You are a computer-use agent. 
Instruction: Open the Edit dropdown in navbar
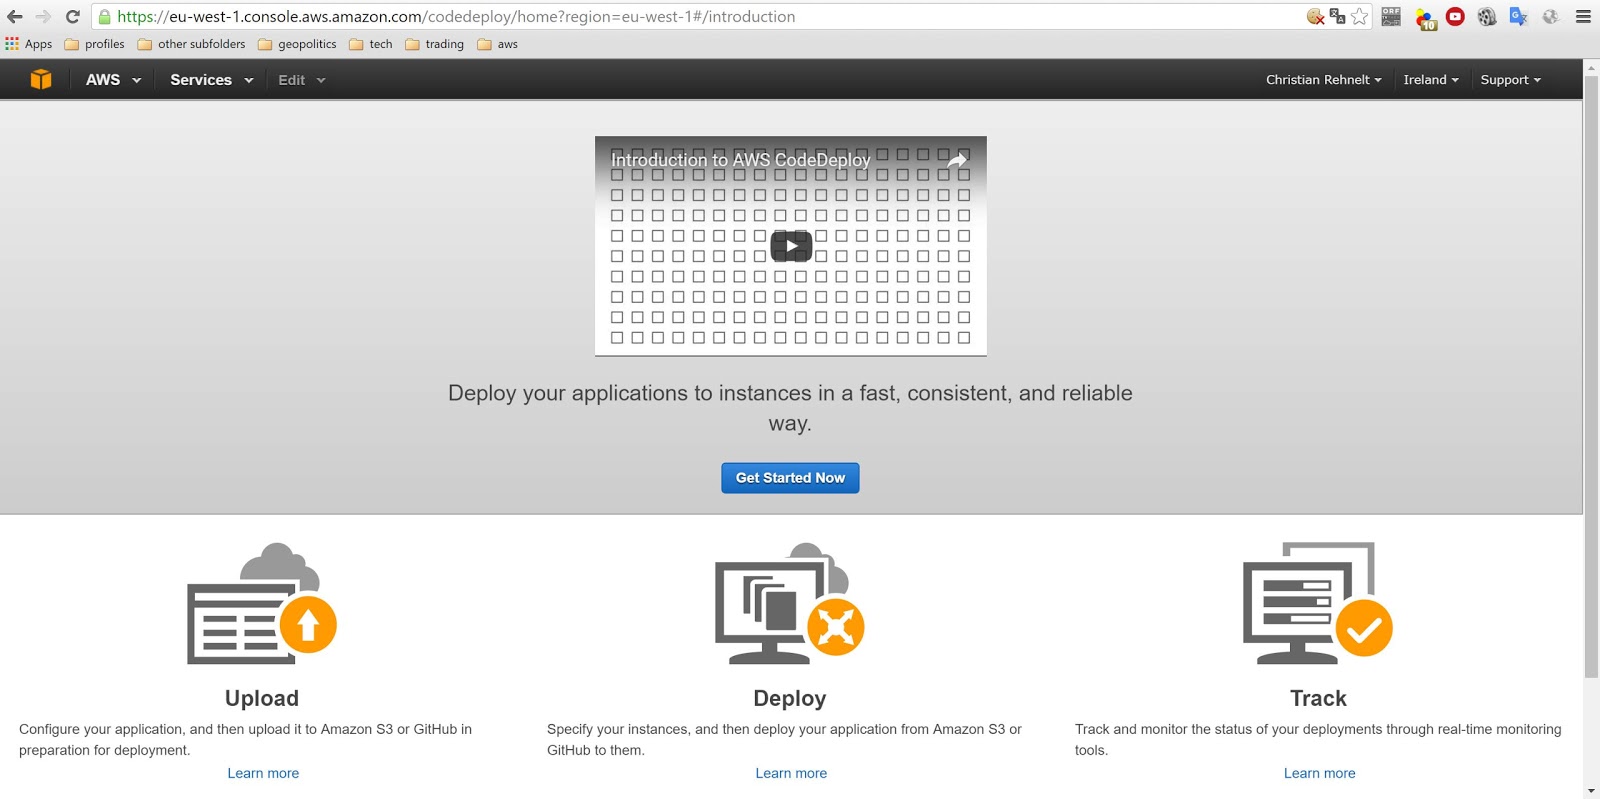point(301,80)
